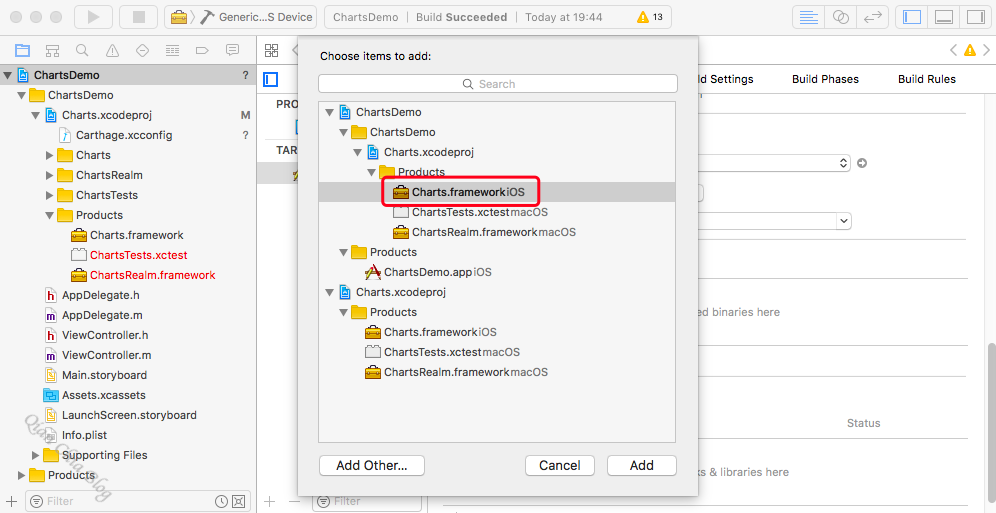Open the related items grid menu
The height and width of the screenshot is (513, 996).
(x=271, y=50)
